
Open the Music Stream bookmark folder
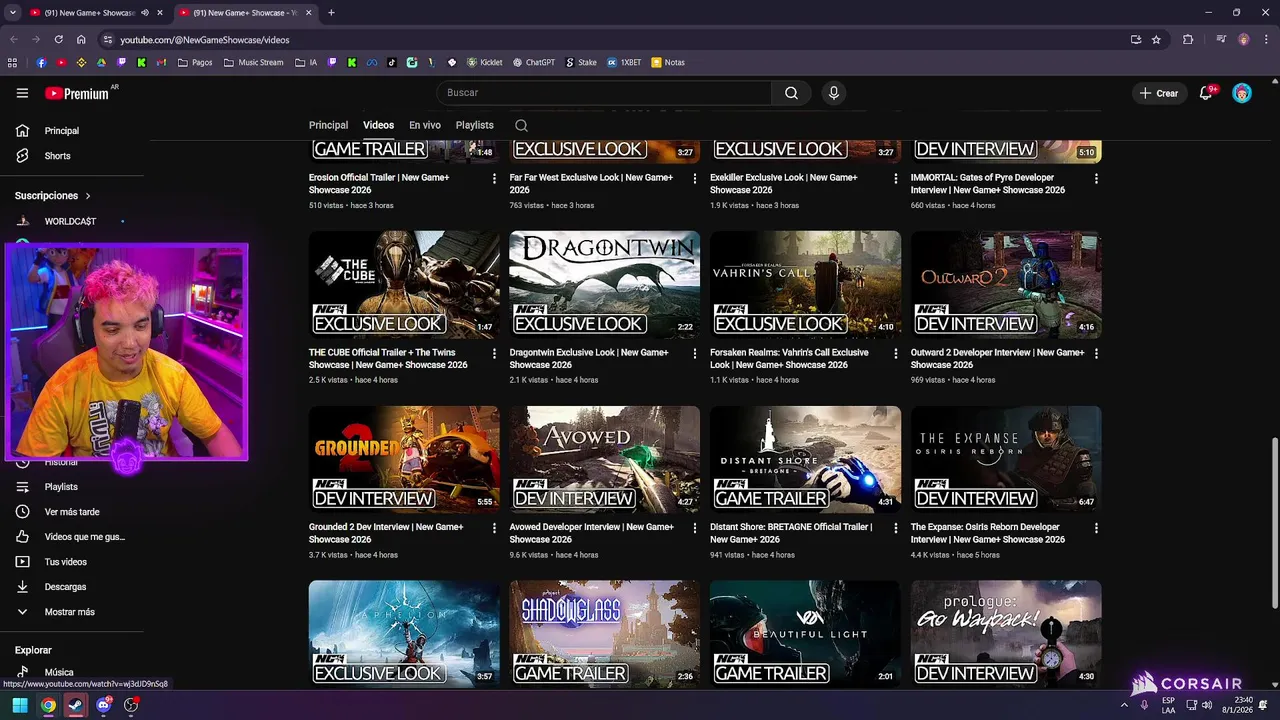pos(254,62)
